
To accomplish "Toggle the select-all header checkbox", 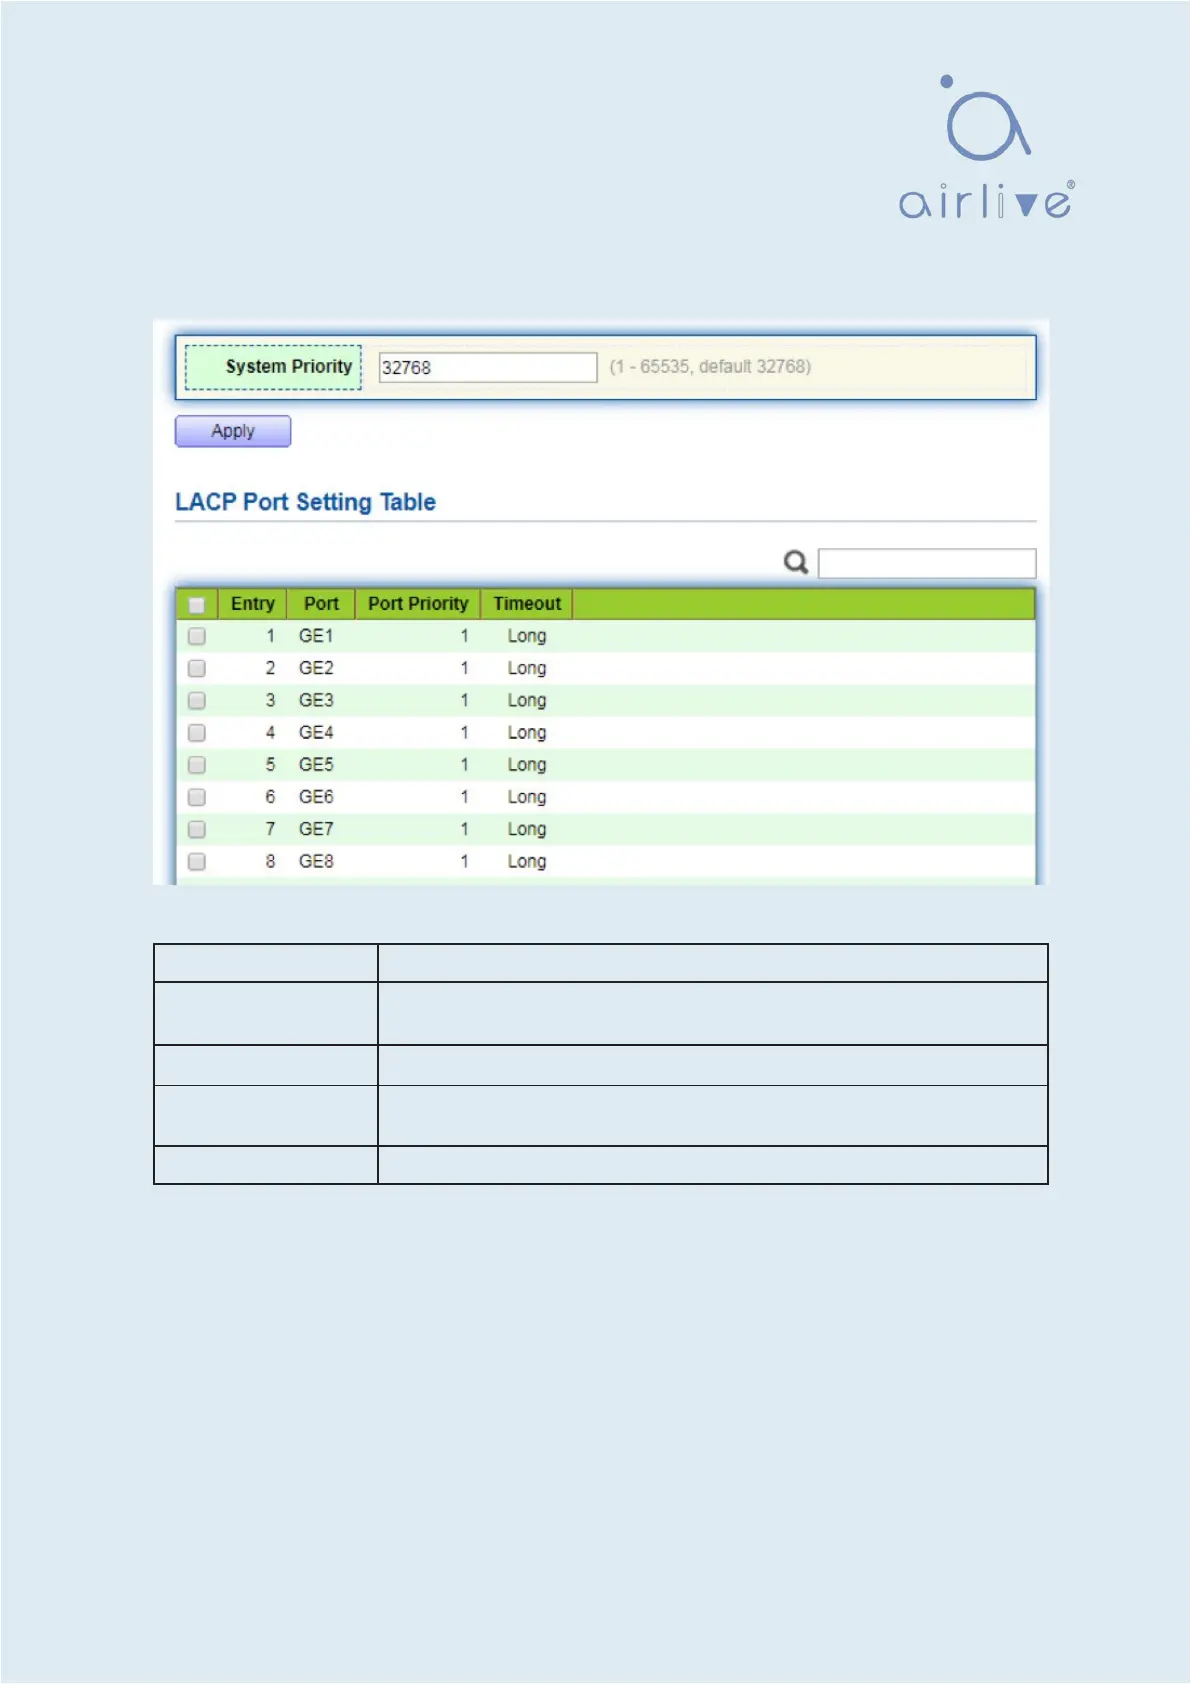I will (197, 605).
